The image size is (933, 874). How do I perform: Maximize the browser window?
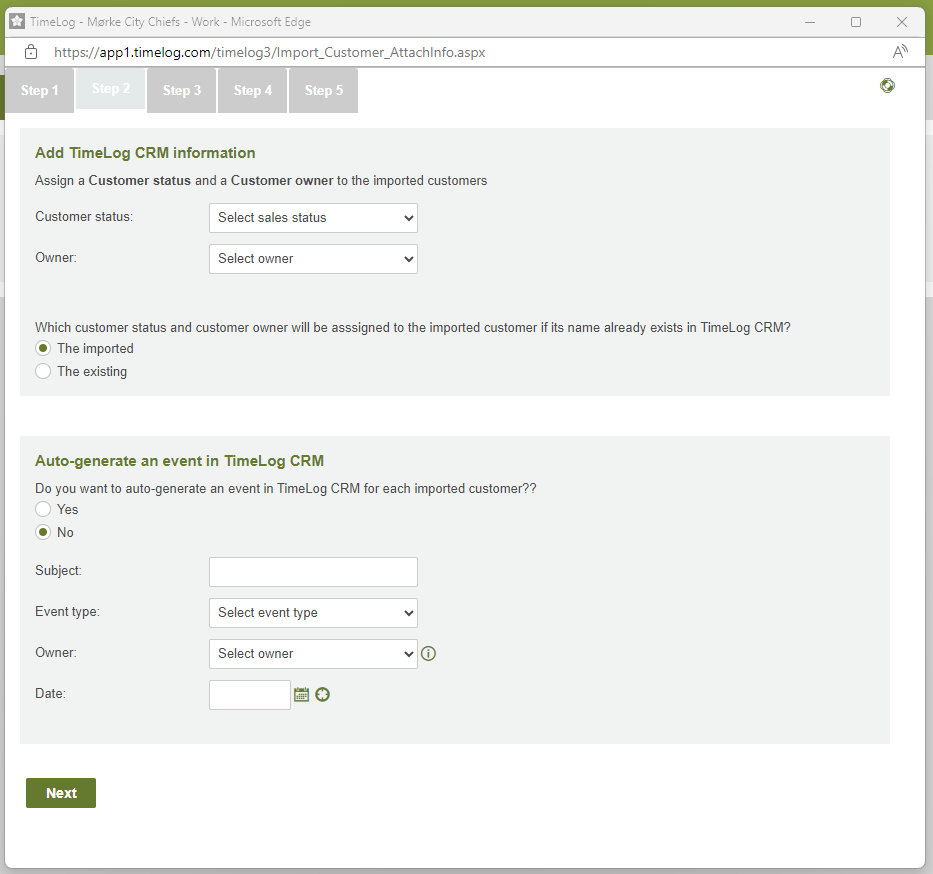[856, 21]
